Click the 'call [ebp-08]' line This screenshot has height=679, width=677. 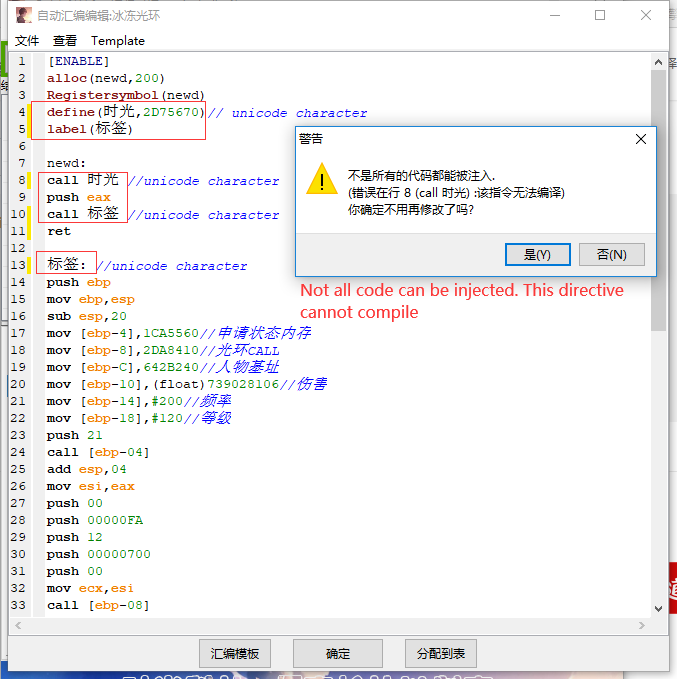point(98,605)
